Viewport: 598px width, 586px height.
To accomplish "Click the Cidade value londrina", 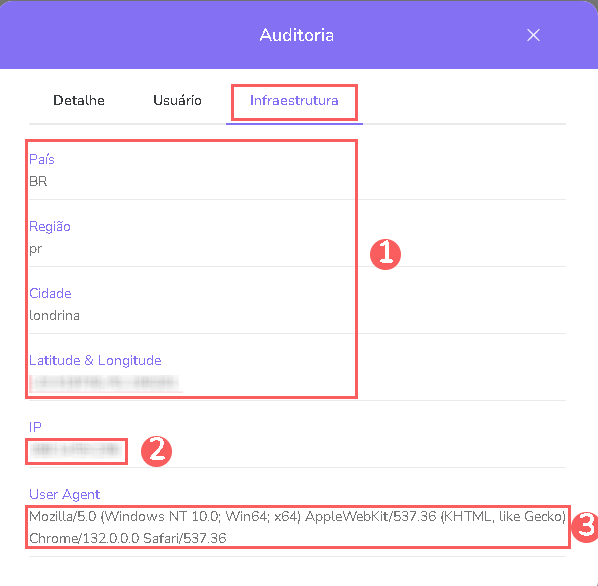I will (55, 315).
